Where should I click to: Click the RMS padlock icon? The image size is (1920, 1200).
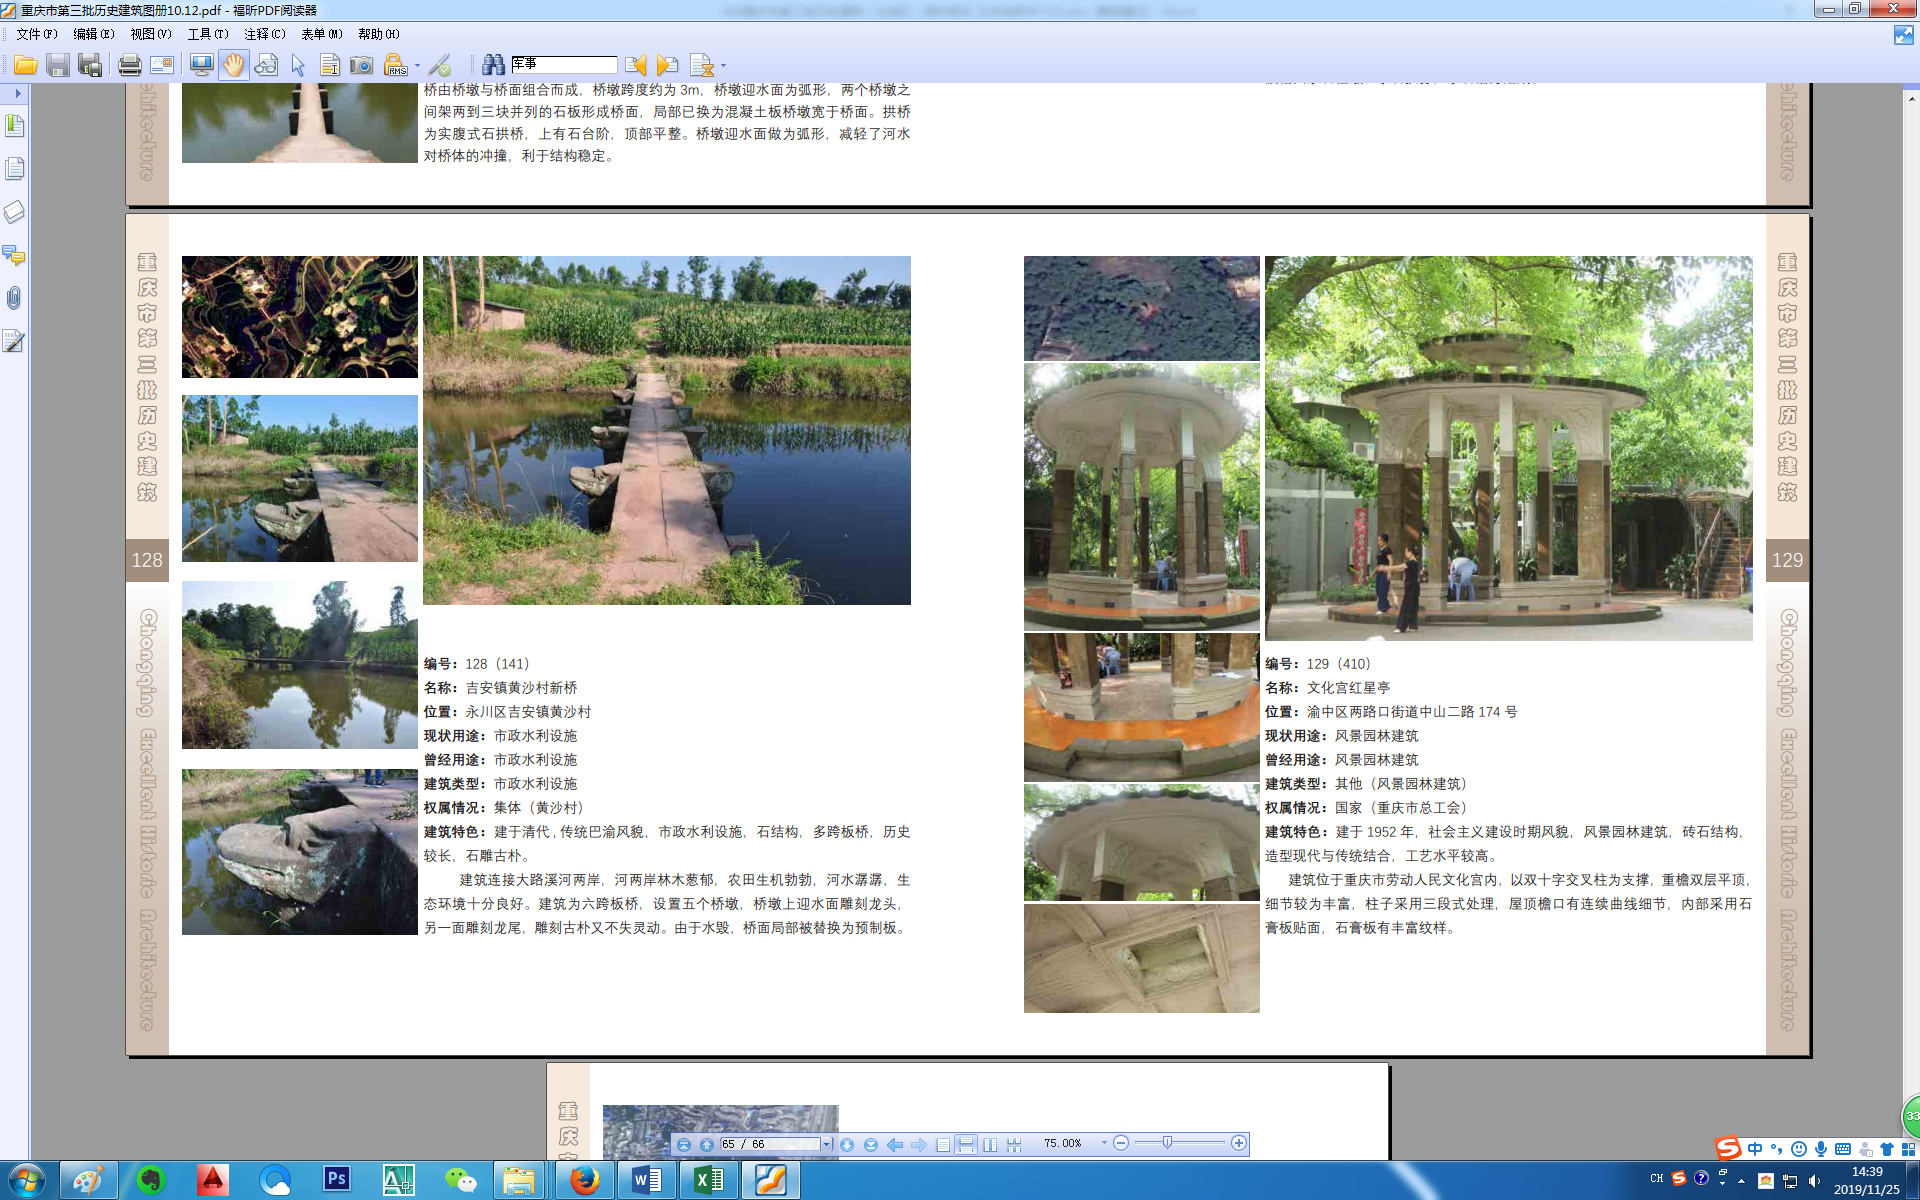coord(395,65)
